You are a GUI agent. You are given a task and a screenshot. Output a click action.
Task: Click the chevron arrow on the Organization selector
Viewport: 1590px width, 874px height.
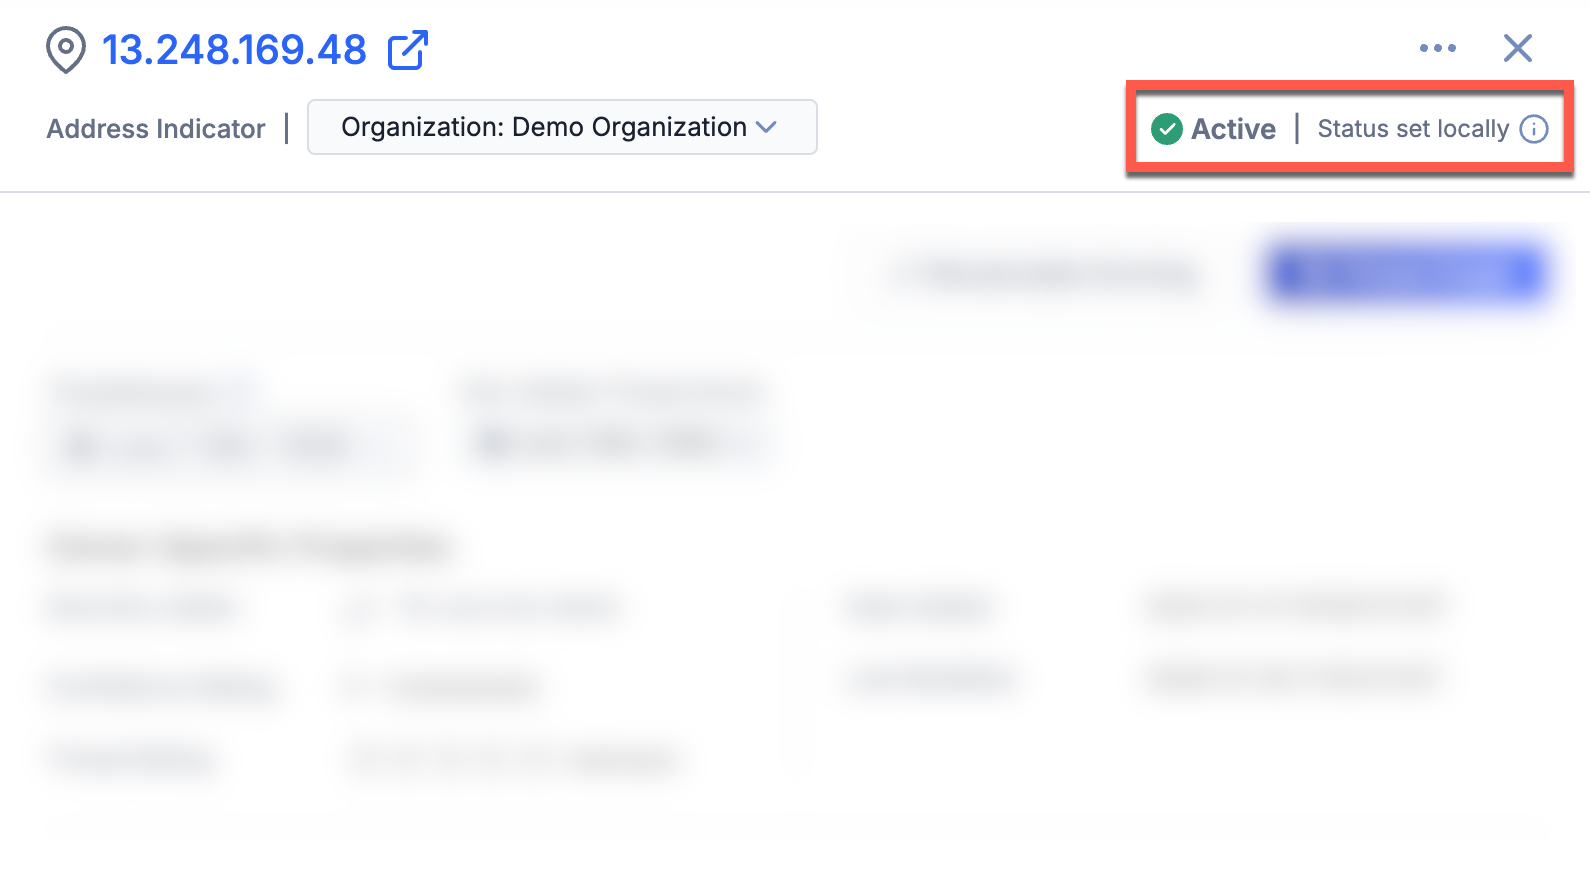(766, 127)
